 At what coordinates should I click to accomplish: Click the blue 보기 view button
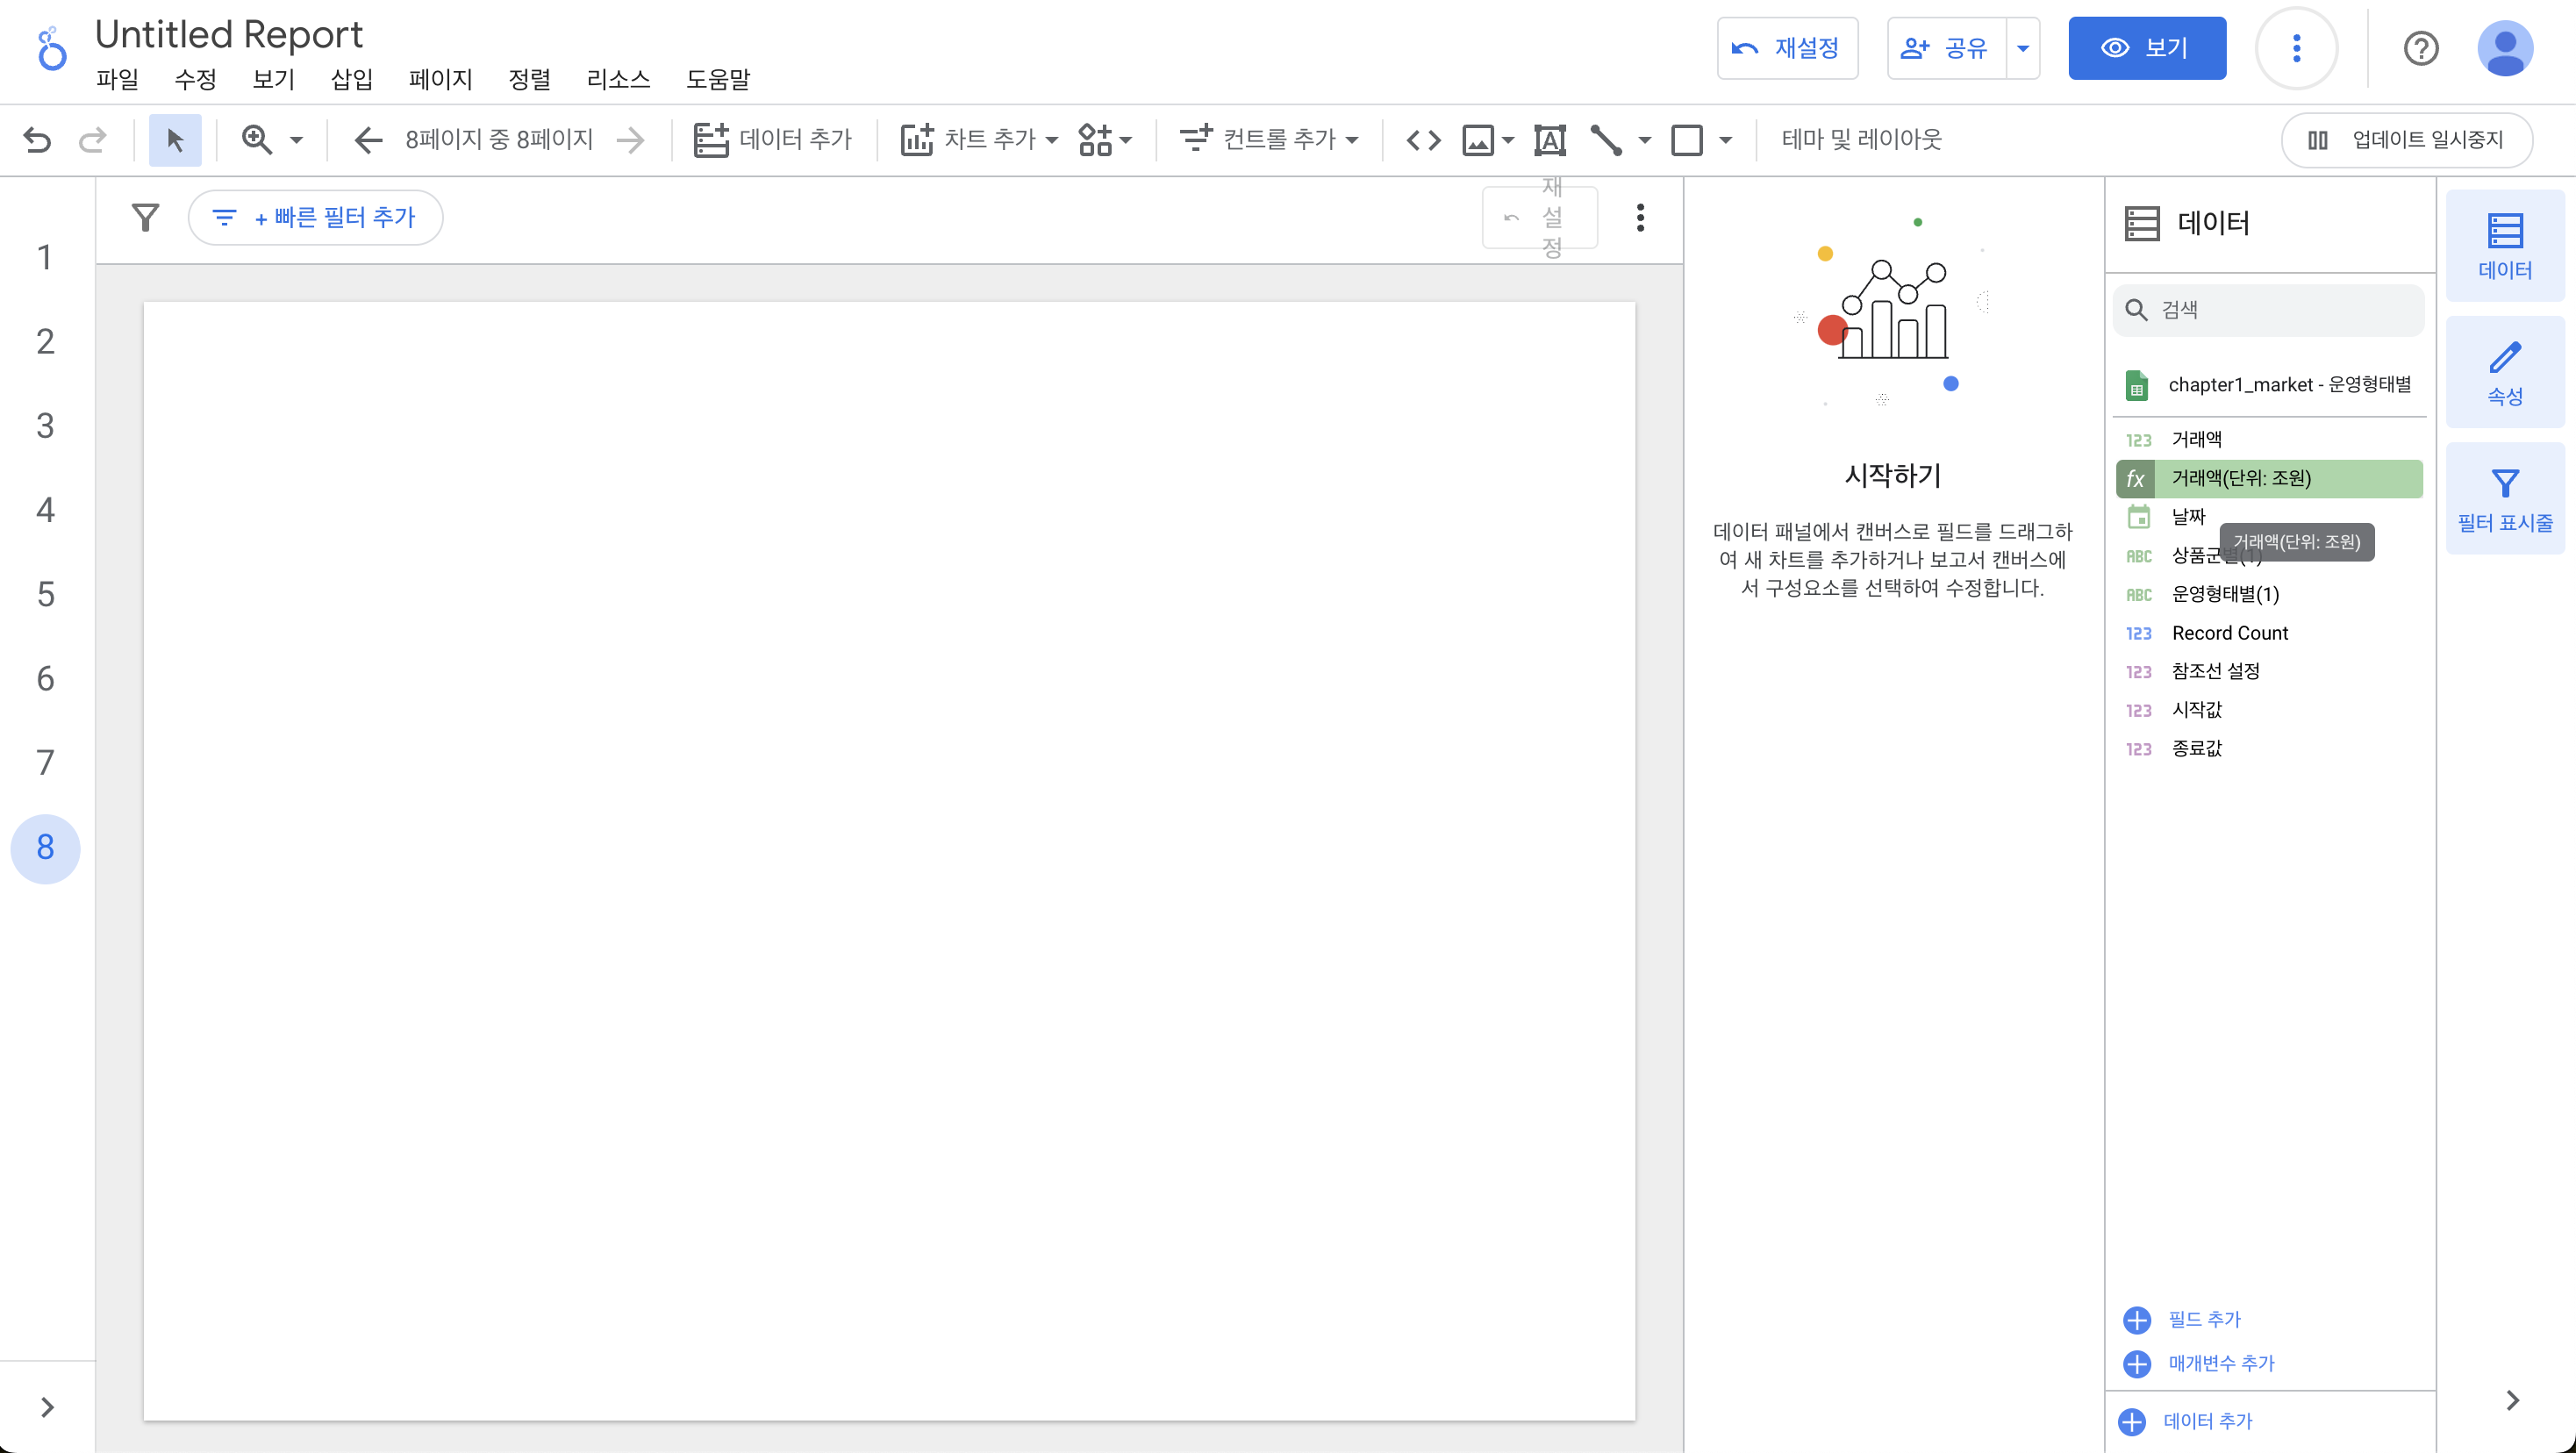(2146, 48)
